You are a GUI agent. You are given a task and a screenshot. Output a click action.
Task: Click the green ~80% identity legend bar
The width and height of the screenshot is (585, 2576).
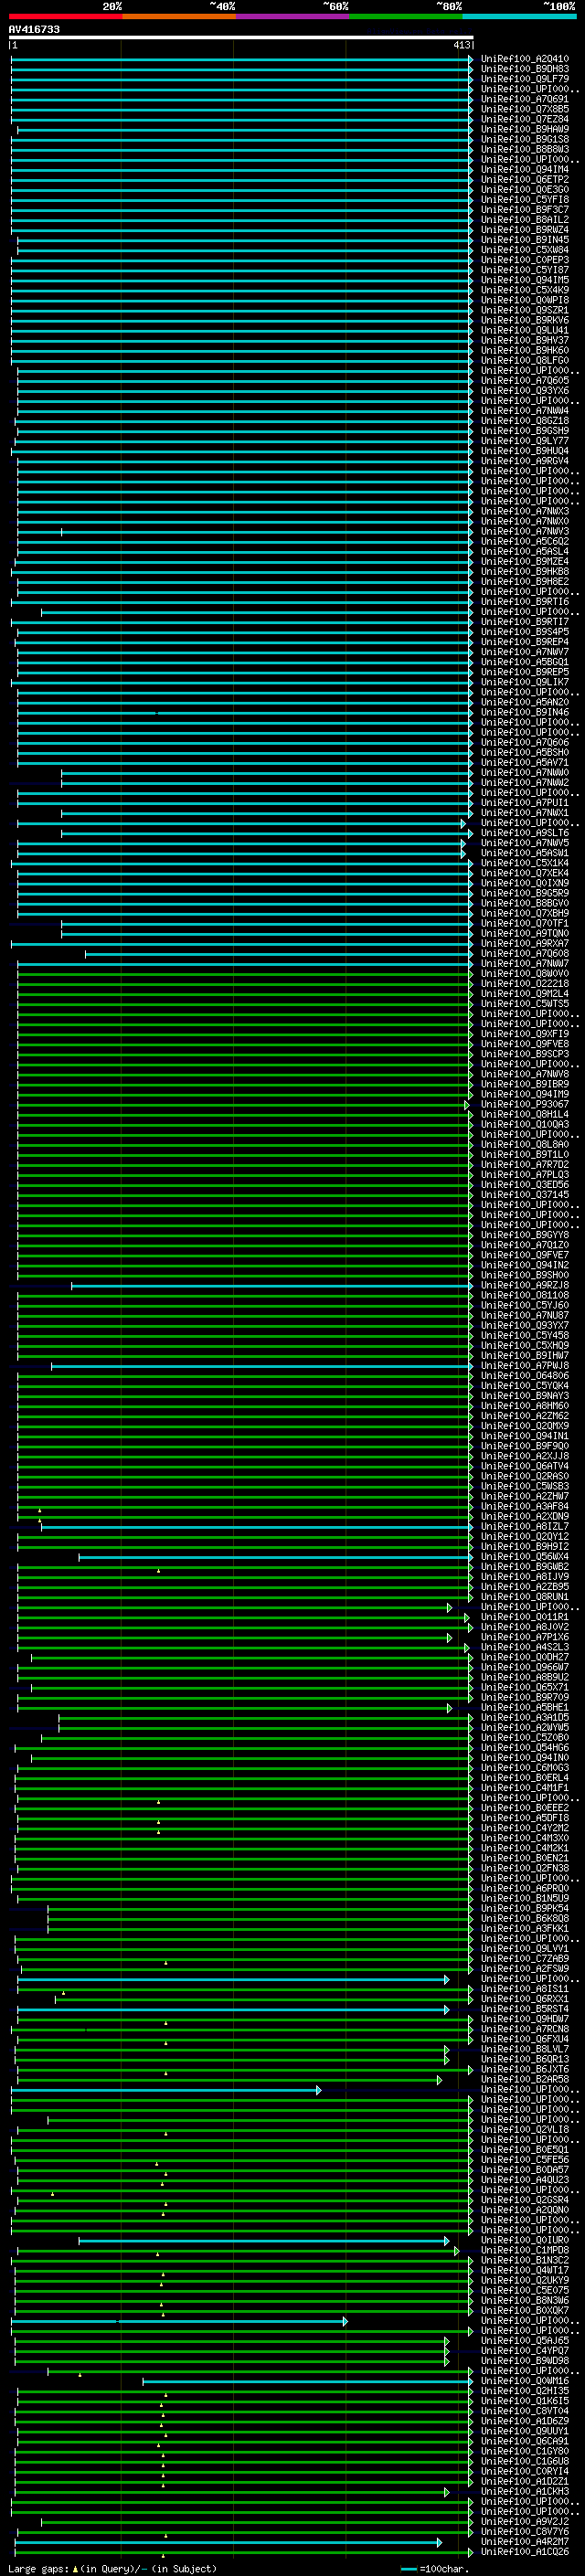click(x=406, y=16)
